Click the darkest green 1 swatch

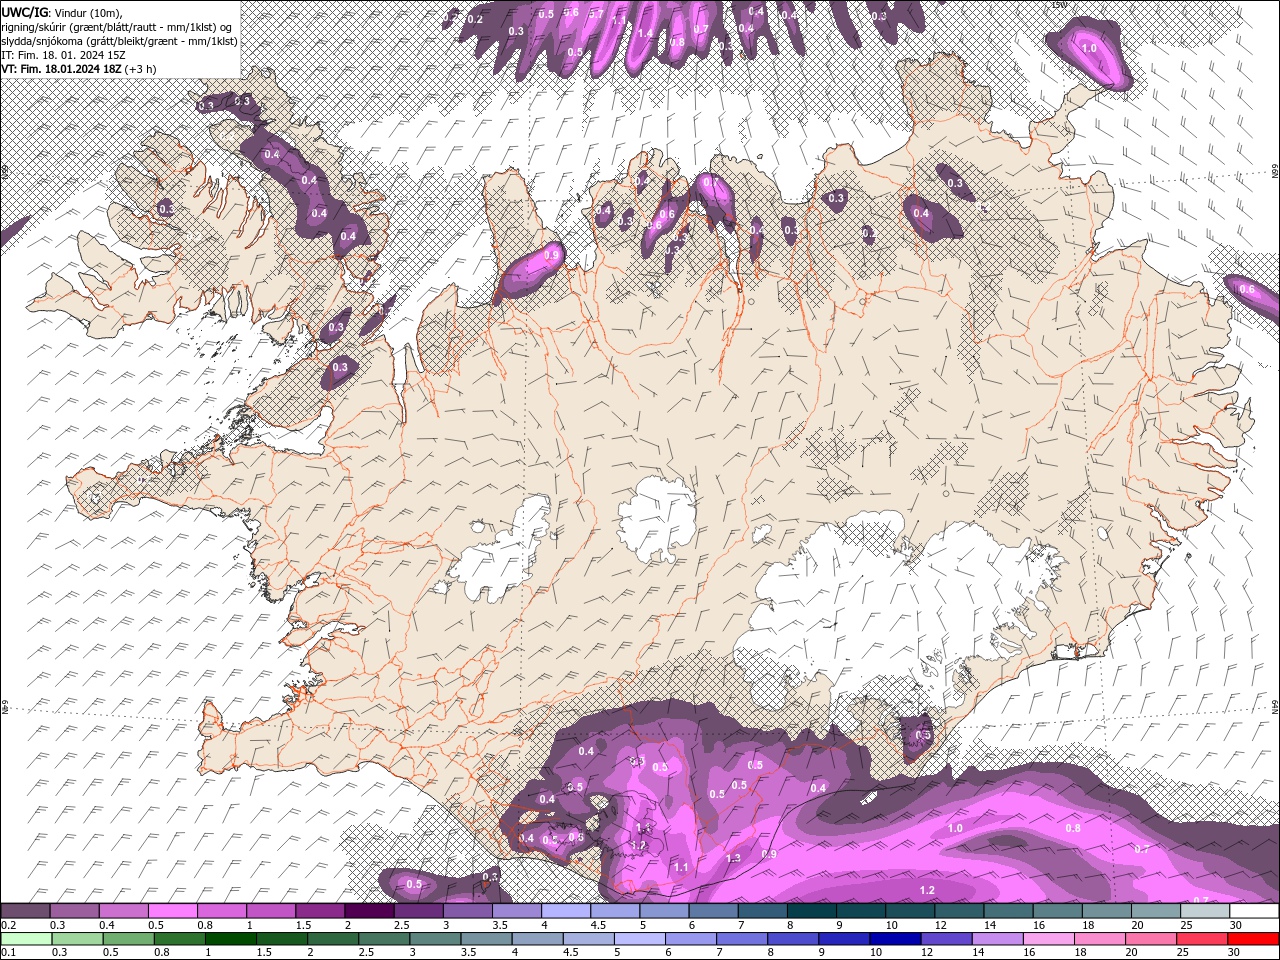230,939
